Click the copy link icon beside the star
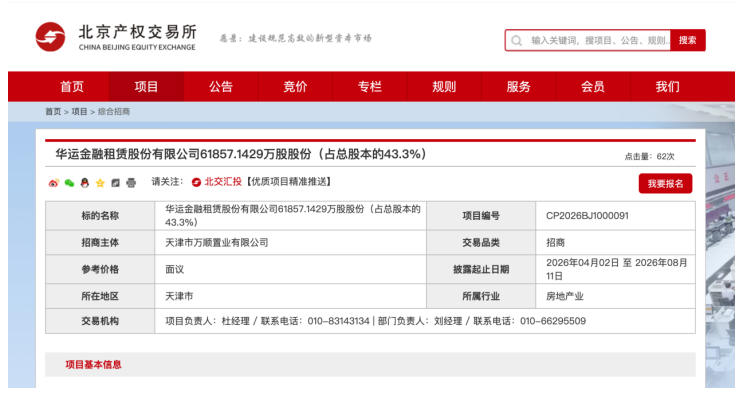The height and width of the screenshot is (404, 749). pyautogui.click(x=116, y=183)
